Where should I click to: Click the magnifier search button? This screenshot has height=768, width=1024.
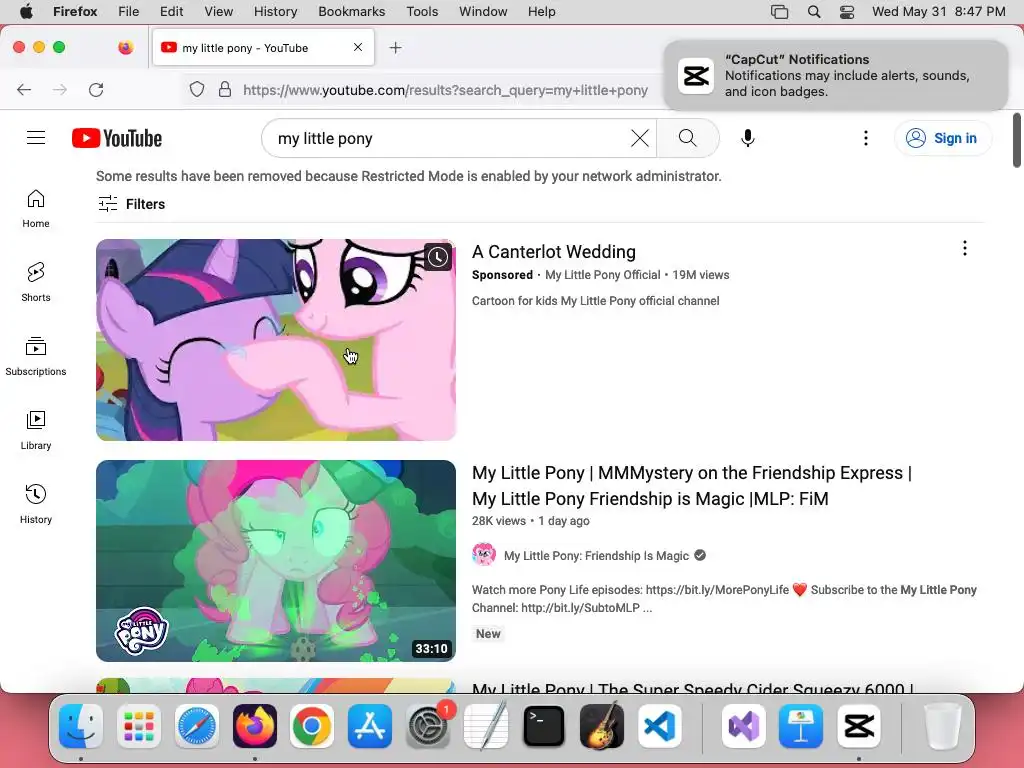[688, 138]
